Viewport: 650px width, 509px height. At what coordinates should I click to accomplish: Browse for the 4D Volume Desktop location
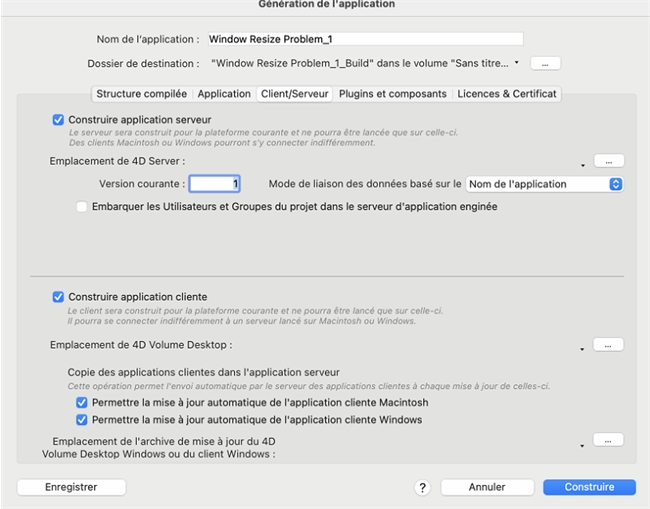coord(608,345)
